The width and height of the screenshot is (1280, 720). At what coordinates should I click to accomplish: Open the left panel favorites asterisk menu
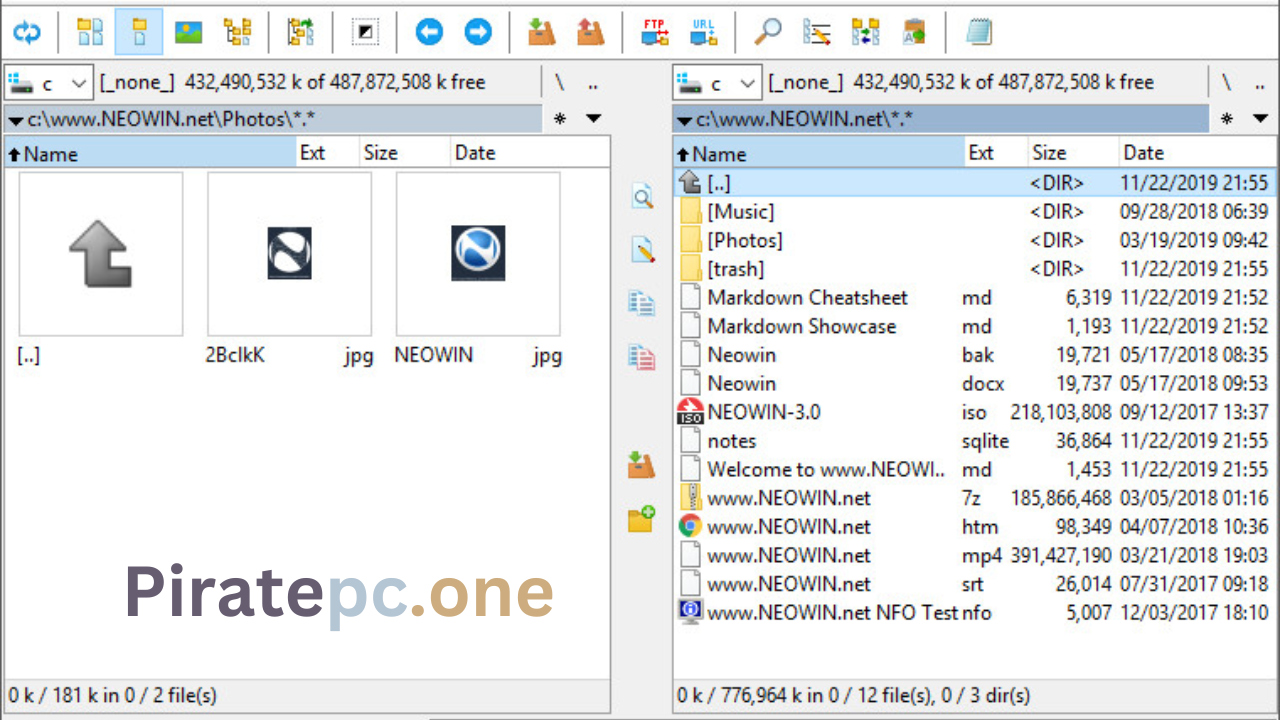click(560, 119)
